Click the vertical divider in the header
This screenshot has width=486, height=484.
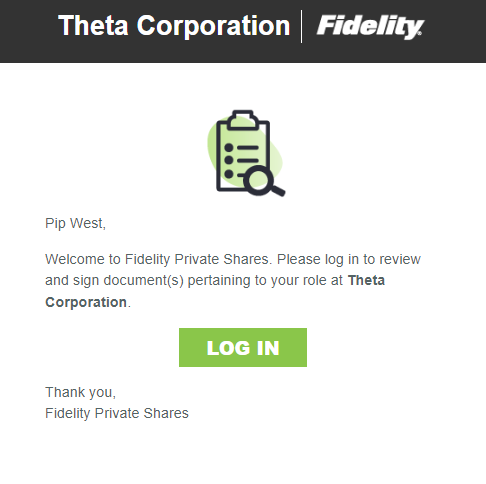tap(302, 26)
